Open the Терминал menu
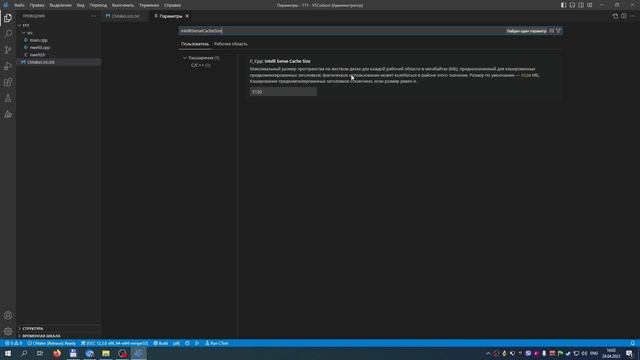This screenshot has width=640, height=360. [149, 5]
